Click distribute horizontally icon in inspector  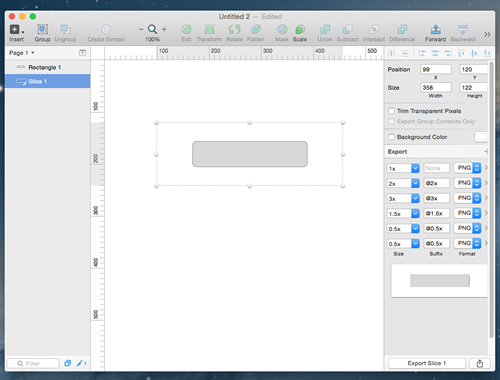pos(392,53)
